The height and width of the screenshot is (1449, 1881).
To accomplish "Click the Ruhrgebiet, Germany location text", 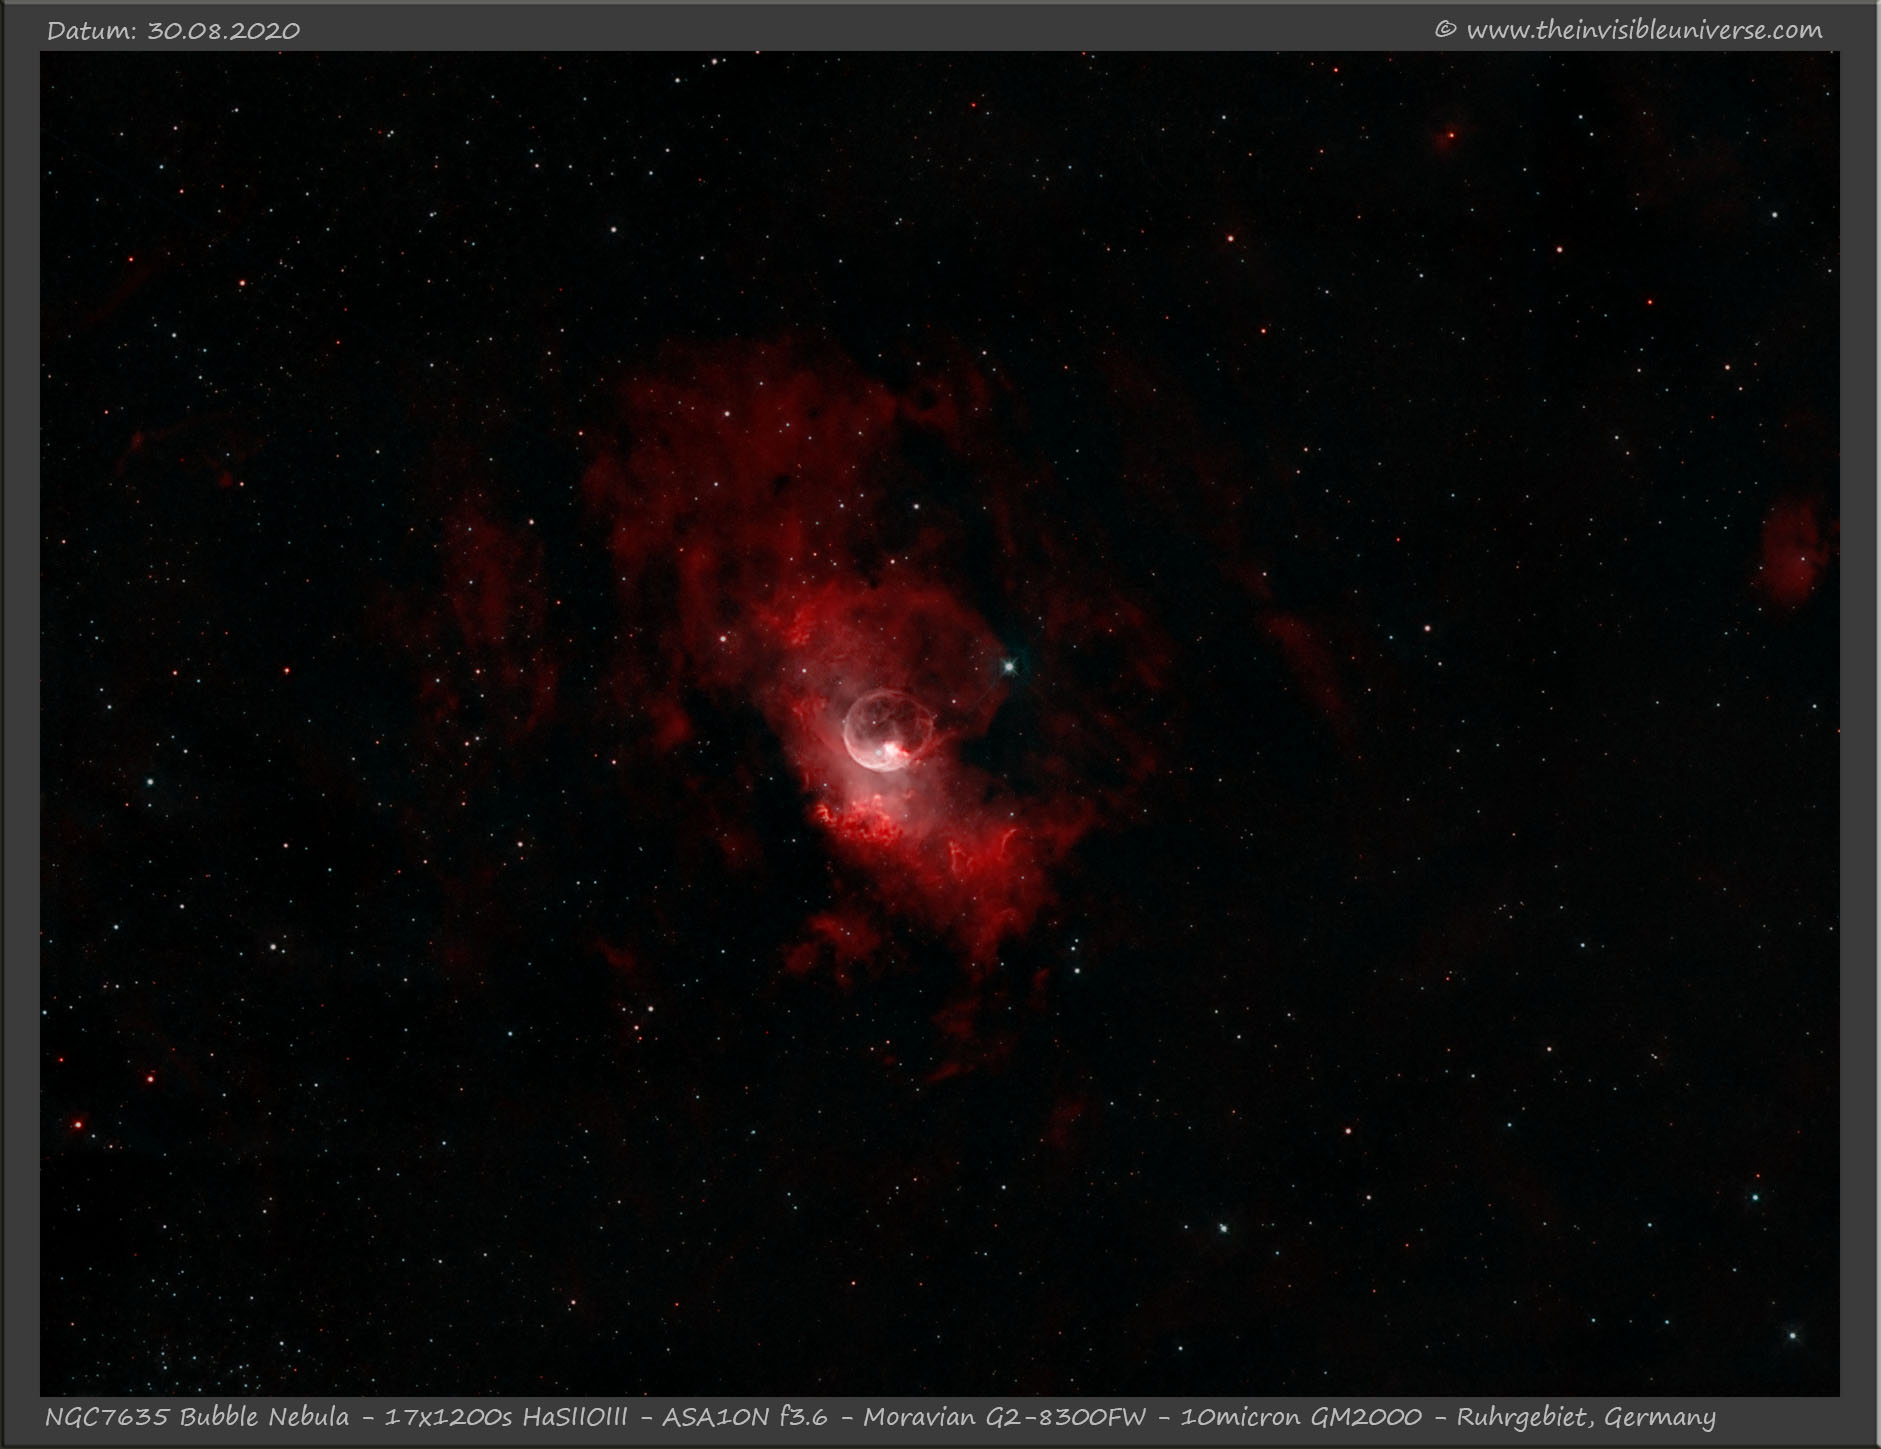I will (x=1585, y=1417).
